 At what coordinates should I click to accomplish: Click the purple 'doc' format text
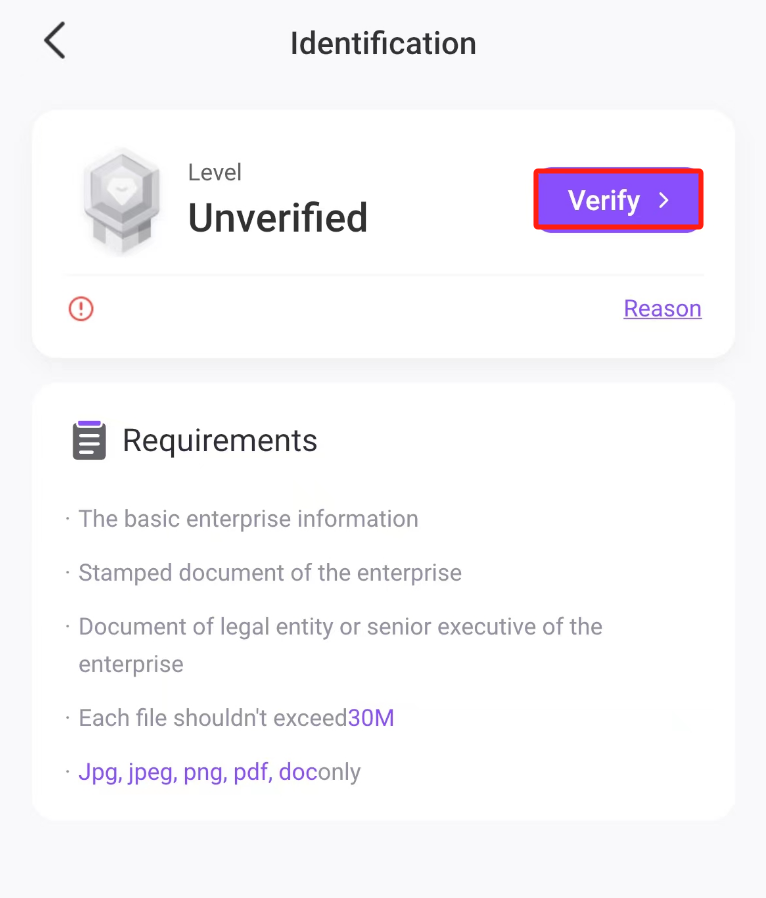pyautogui.click(x=298, y=772)
